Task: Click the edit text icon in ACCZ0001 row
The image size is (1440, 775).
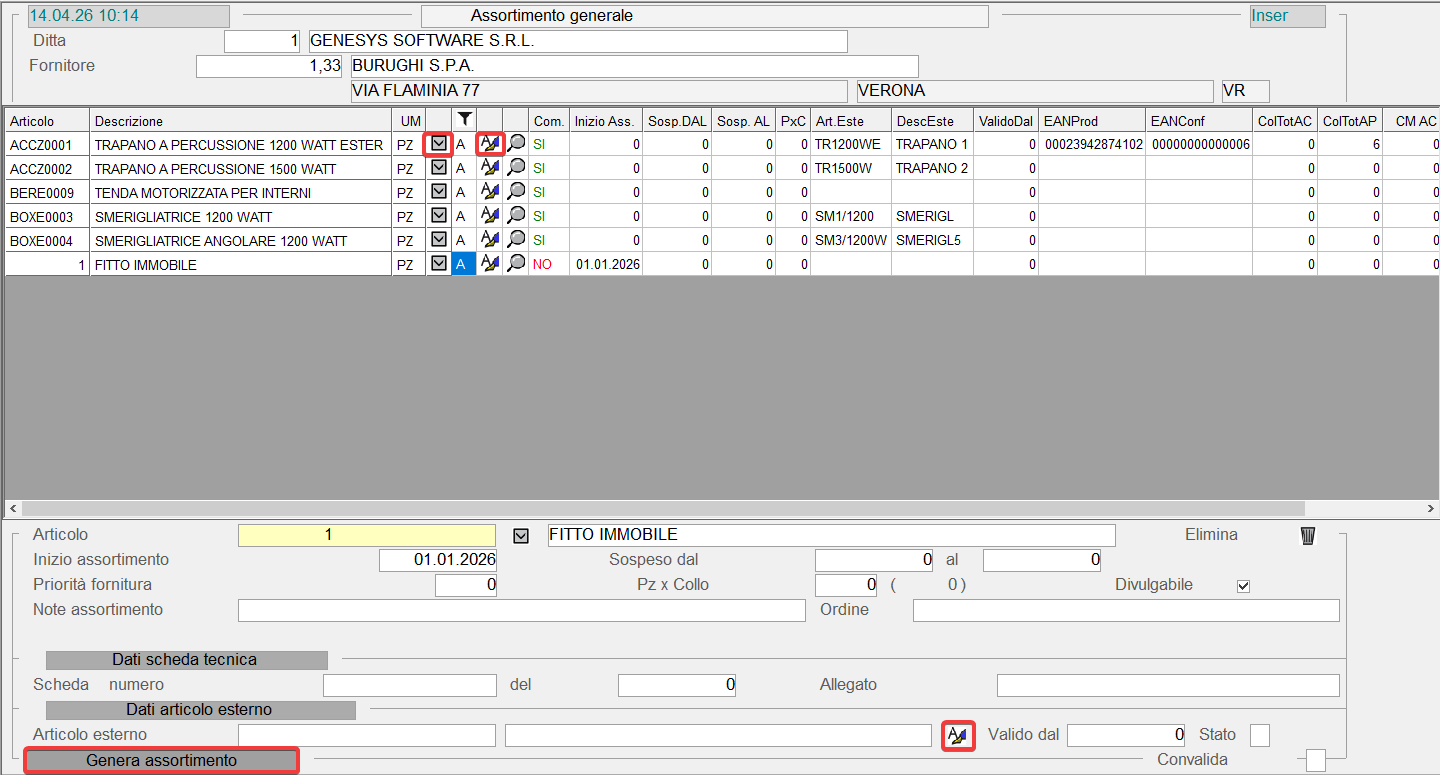Action: click(x=489, y=144)
